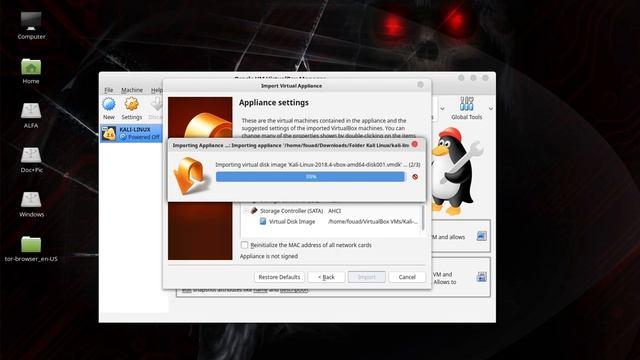Image resolution: width=640 pixels, height=360 pixels.
Task: Click the import progress bar
Action: (x=310, y=177)
